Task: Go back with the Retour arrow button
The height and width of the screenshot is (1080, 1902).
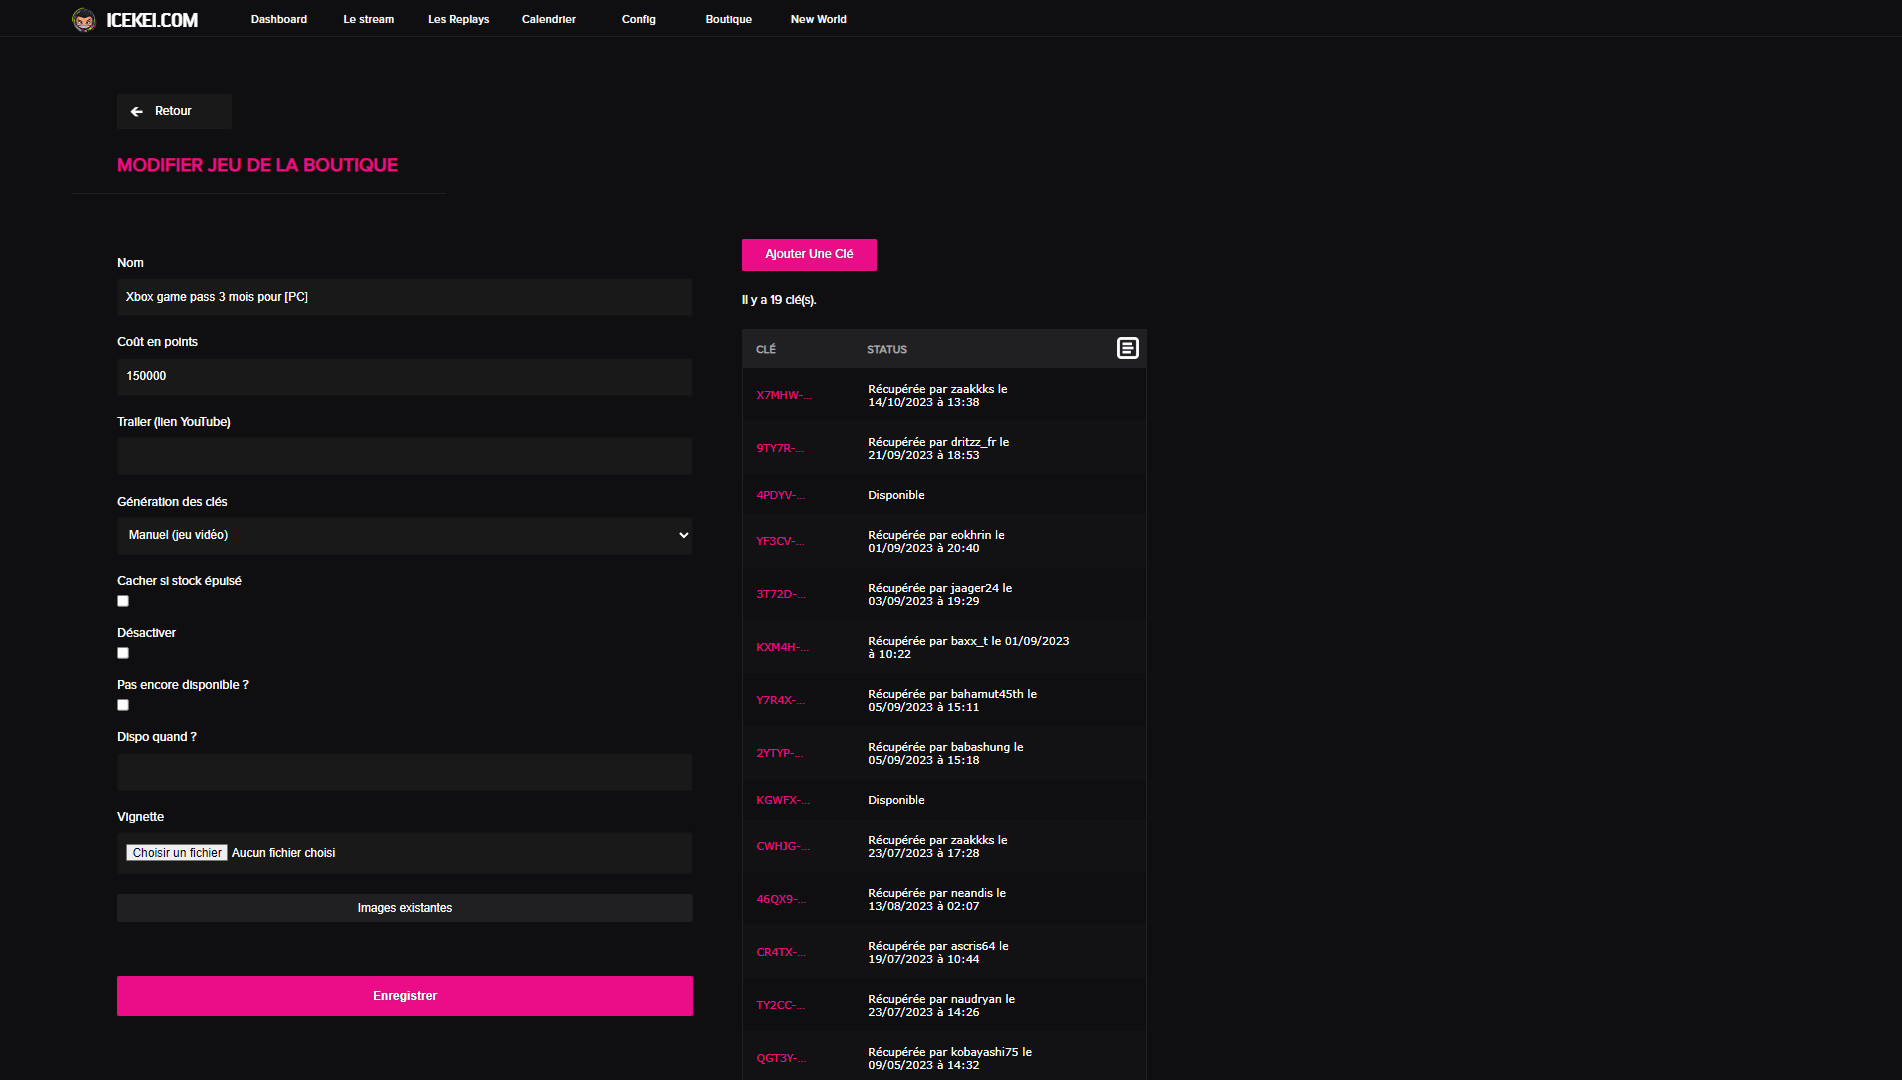Action: pyautogui.click(x=174, y=111)
